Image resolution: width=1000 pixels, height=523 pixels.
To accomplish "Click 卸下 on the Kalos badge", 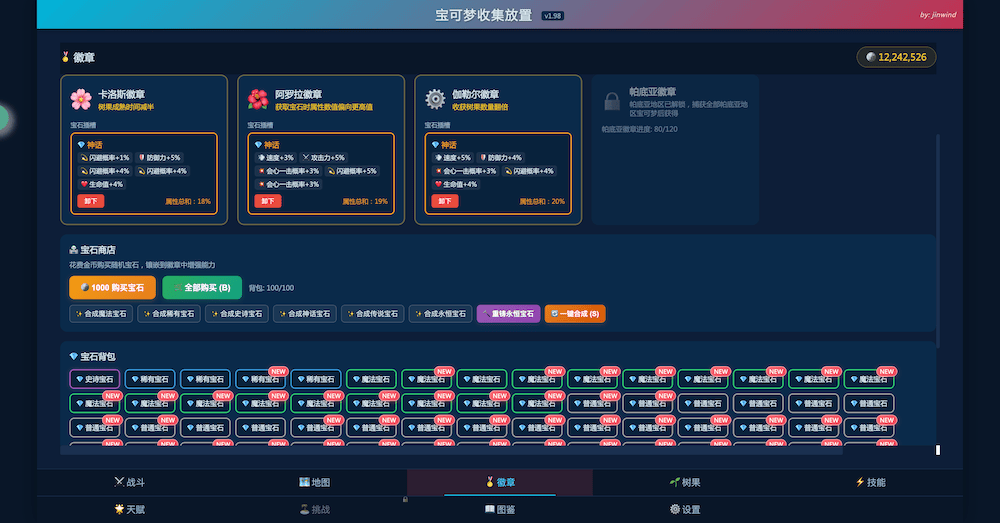I will coord(90,201).
